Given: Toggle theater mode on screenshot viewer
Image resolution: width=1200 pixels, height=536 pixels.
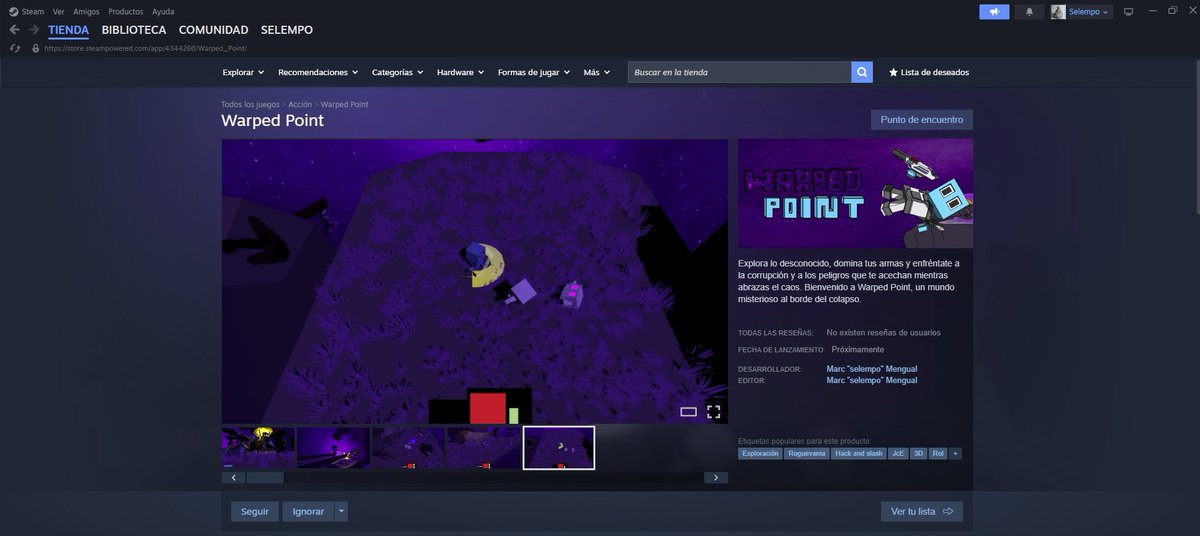Looking at the screenshot, I should click(x=688, y=411).
